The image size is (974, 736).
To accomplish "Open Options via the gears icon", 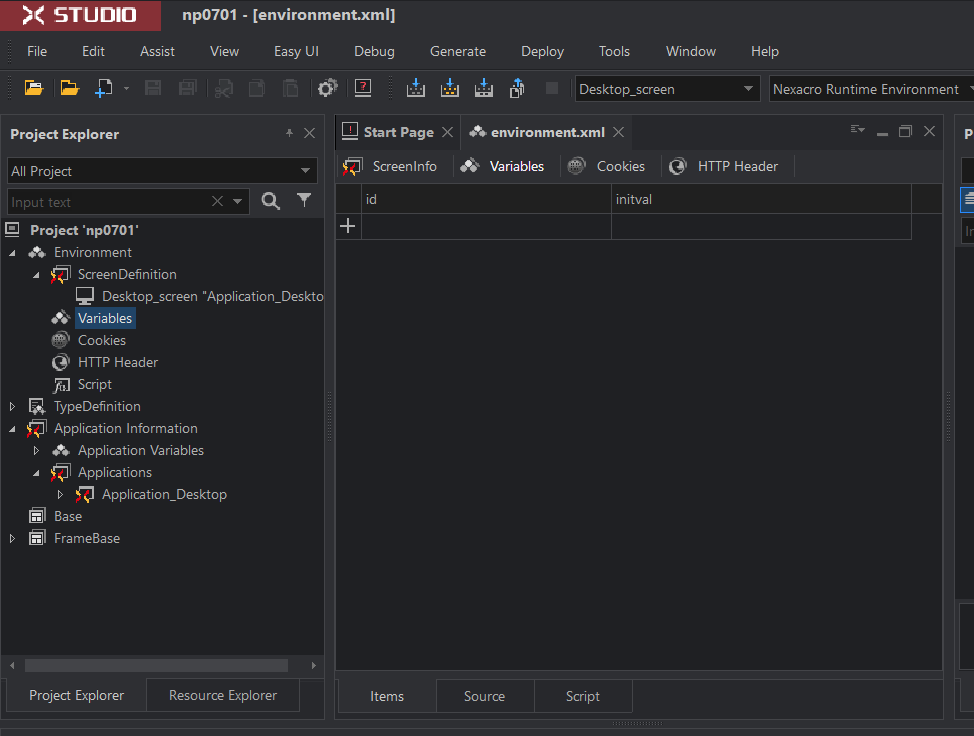I will (327, 89).
